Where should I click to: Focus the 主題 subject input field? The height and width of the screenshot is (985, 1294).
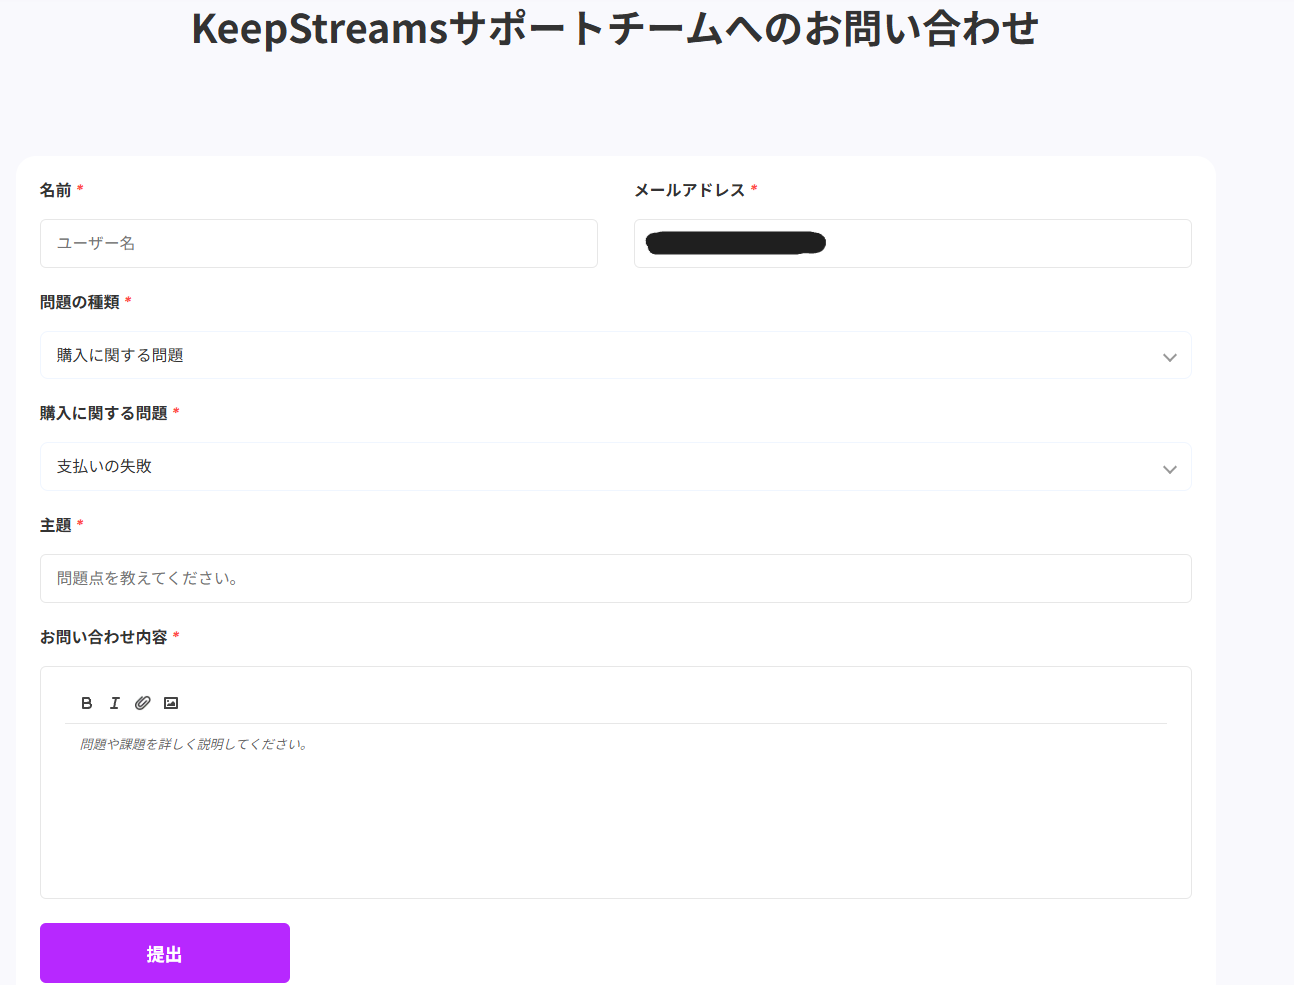coord(616,578)
